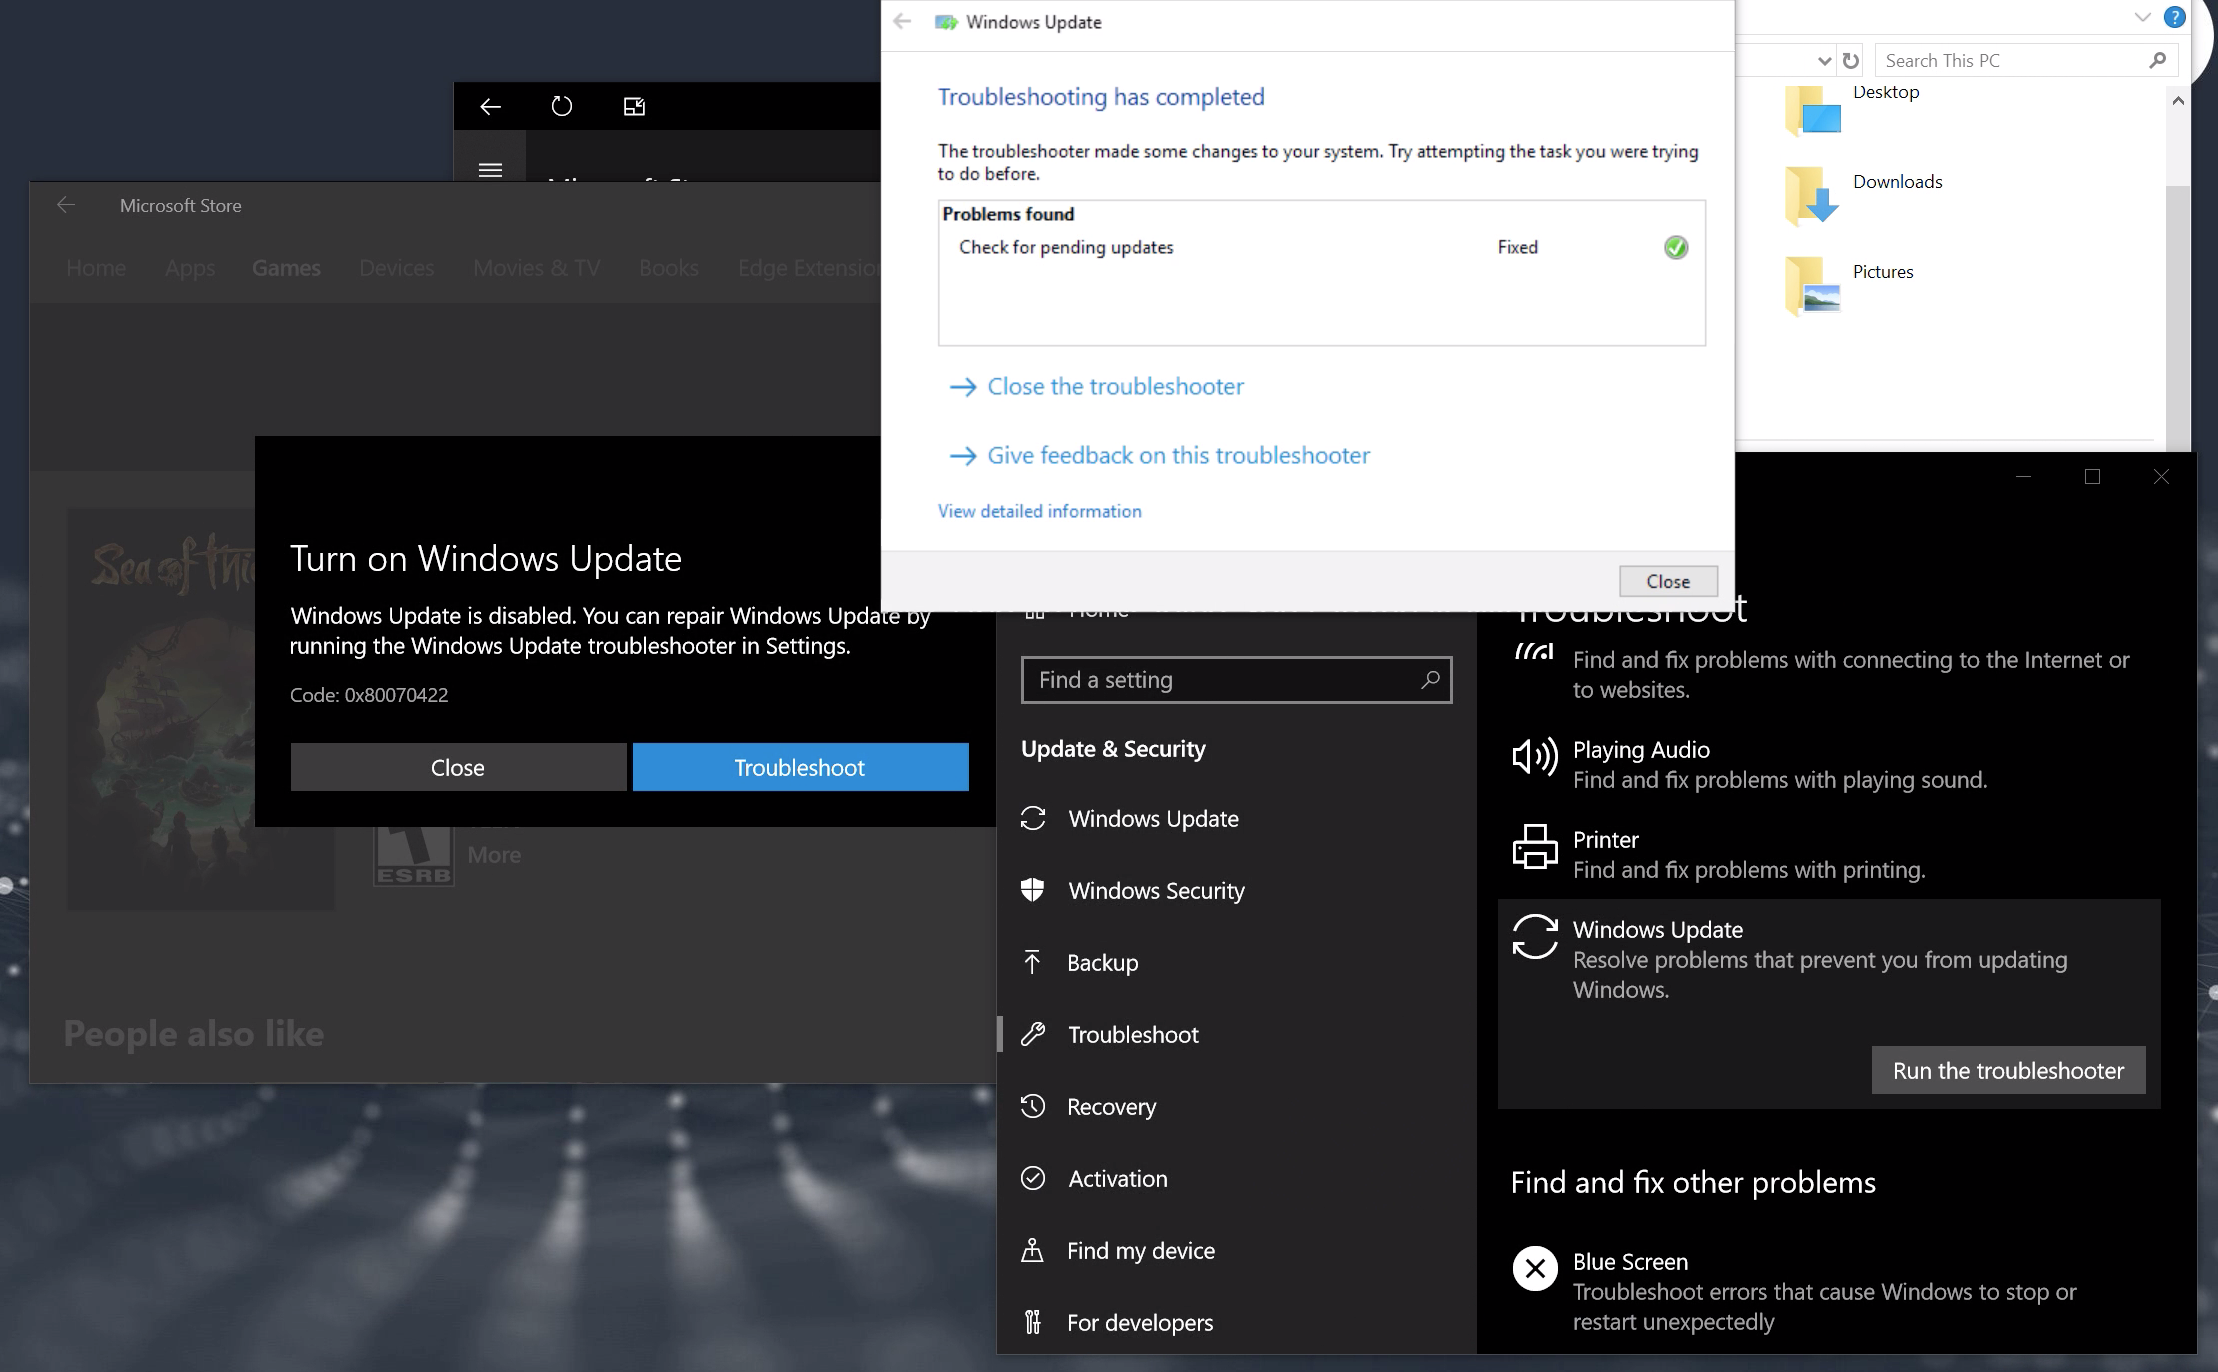Click the Activation checkmark circle icon
This screenshot has height=1372, width=2218.
[x=1033, y=1178]
